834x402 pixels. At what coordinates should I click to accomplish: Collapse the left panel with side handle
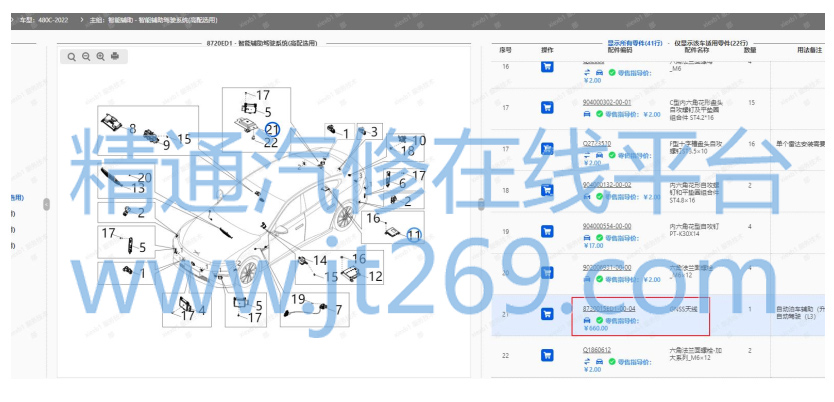tap(46, 204)
